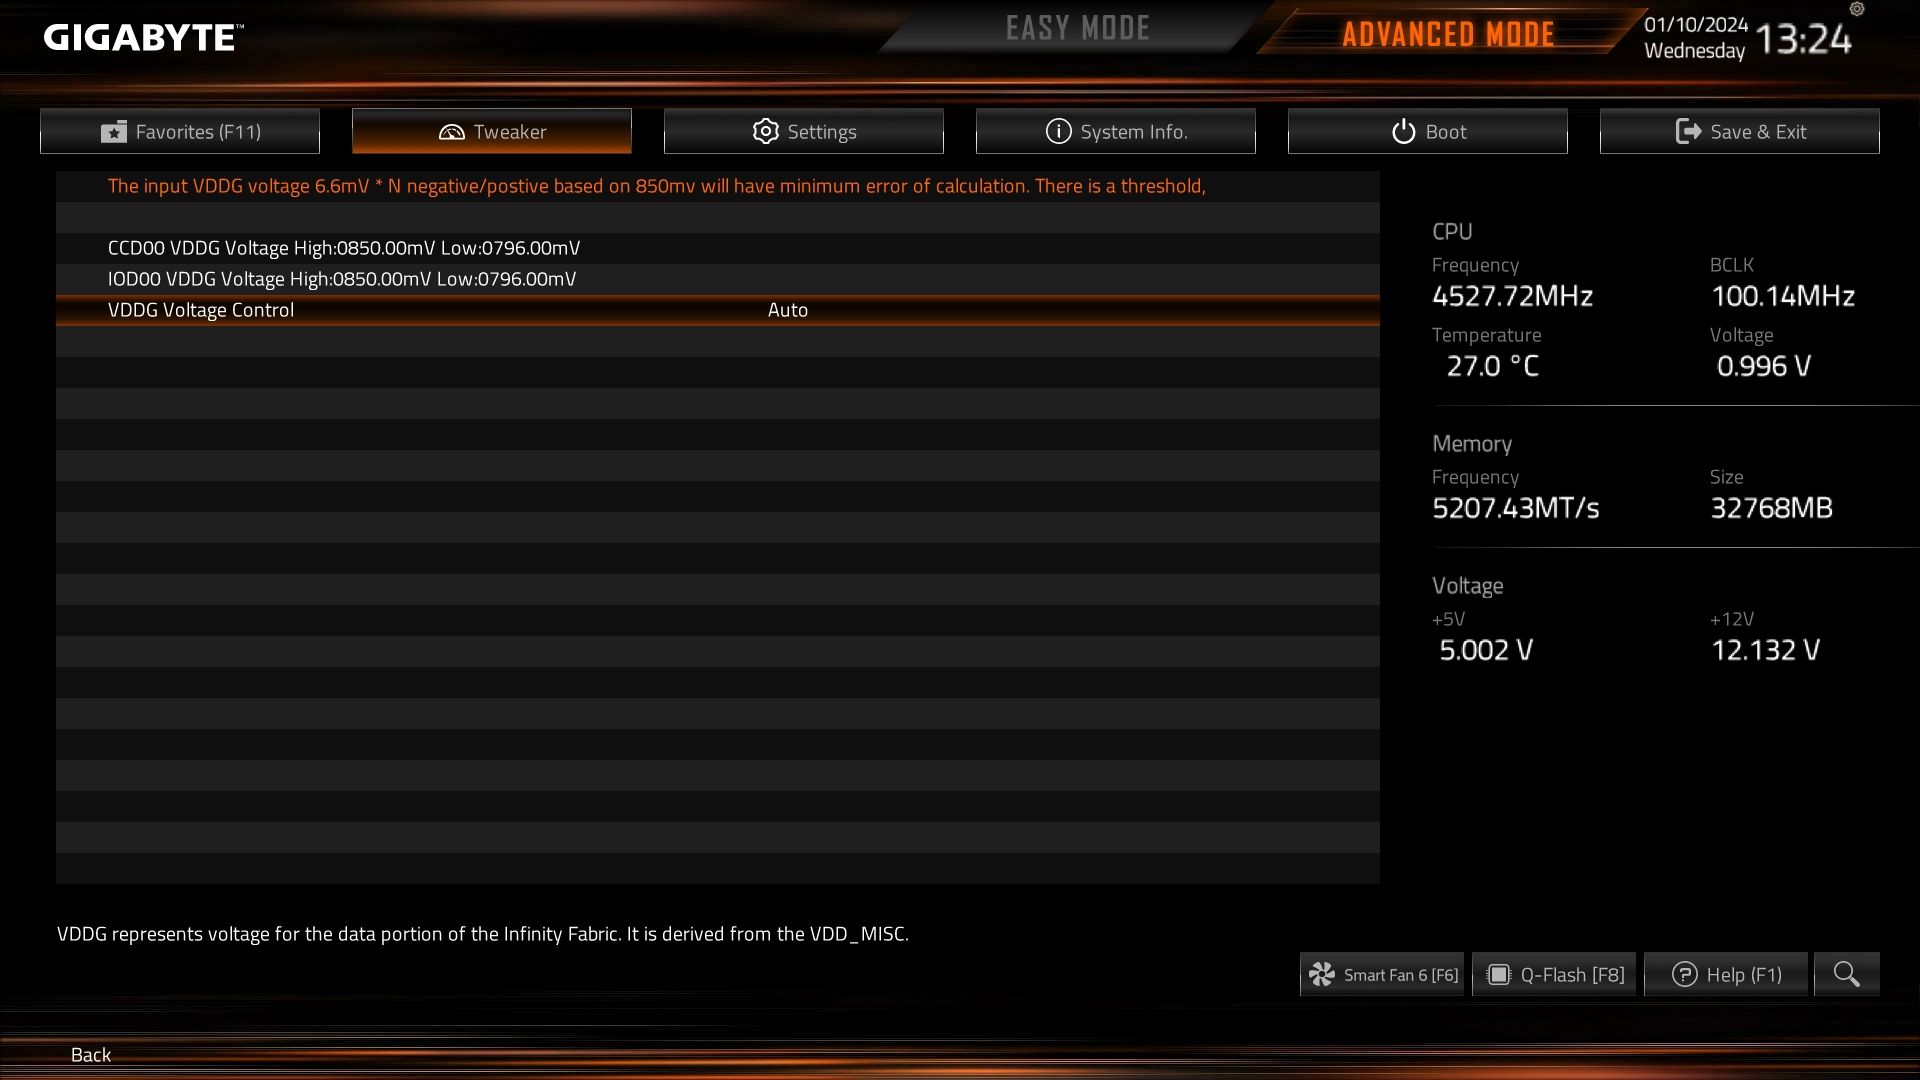Click the System Info circle-i icon
The width and height of the screenshot is (1920, 1080).
click(1058, 131)
